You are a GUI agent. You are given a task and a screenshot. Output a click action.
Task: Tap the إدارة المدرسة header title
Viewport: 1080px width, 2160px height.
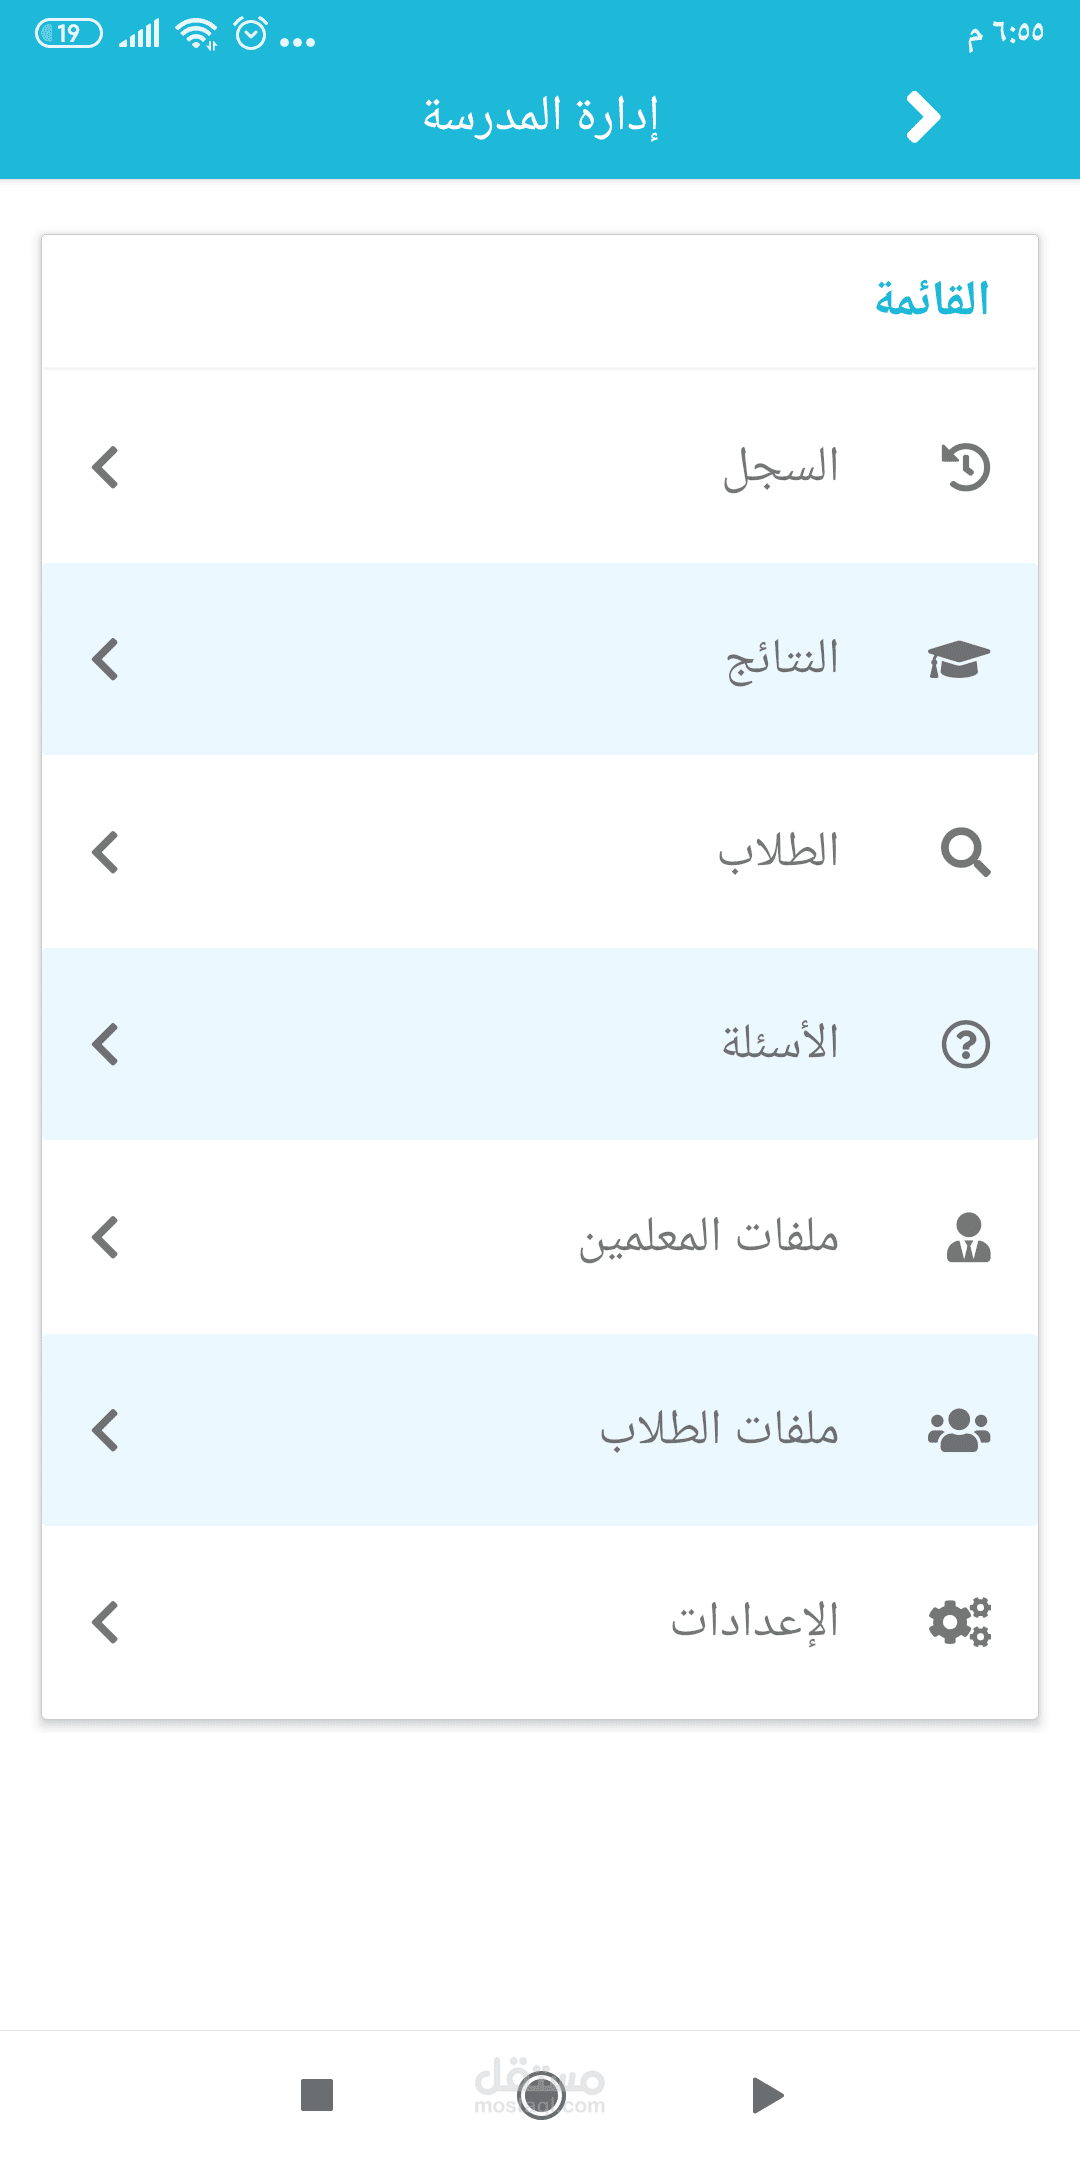[x=540, y=116]
